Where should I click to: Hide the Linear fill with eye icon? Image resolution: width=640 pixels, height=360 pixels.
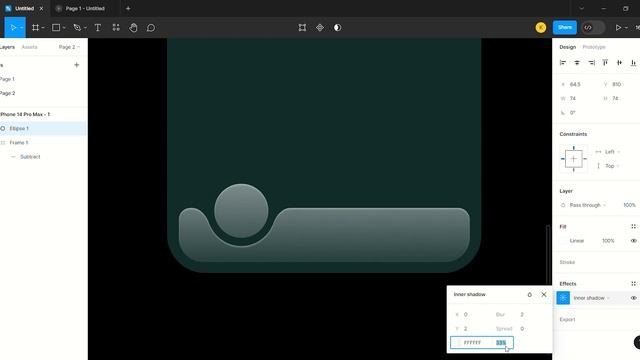pyautogui.click(x=633, y=241)
